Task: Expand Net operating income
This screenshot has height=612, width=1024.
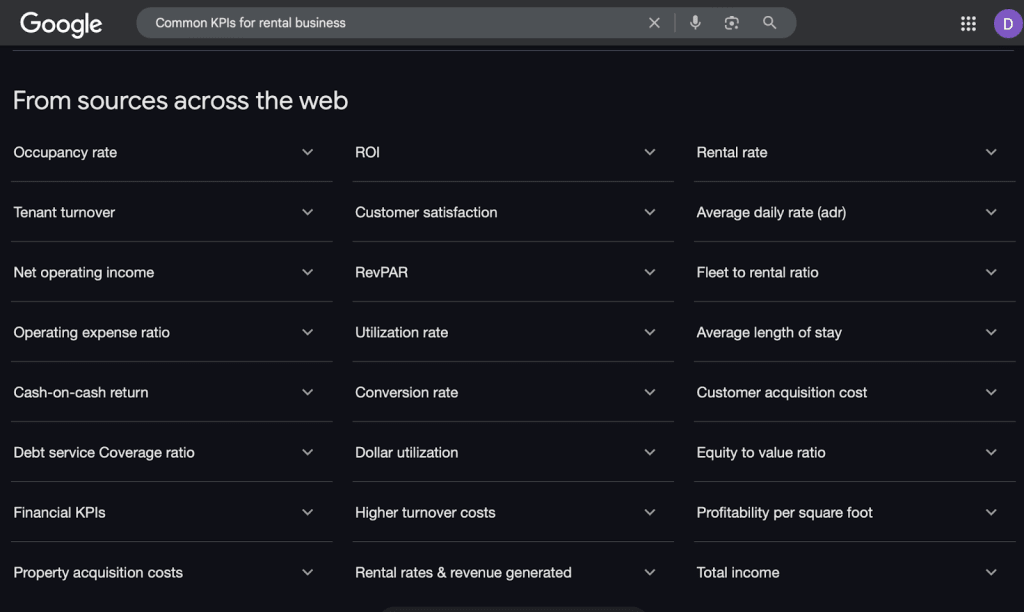Action: coord(308,272)
